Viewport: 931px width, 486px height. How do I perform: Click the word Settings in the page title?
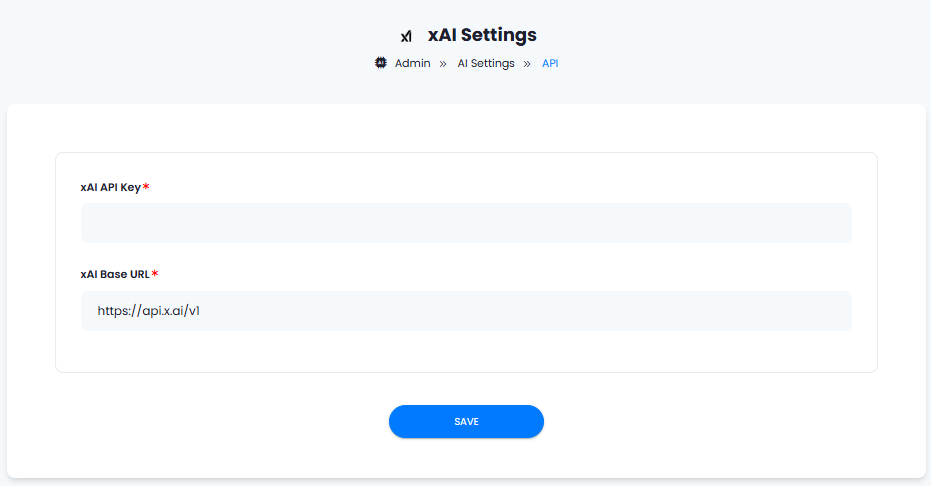[499, 35]
